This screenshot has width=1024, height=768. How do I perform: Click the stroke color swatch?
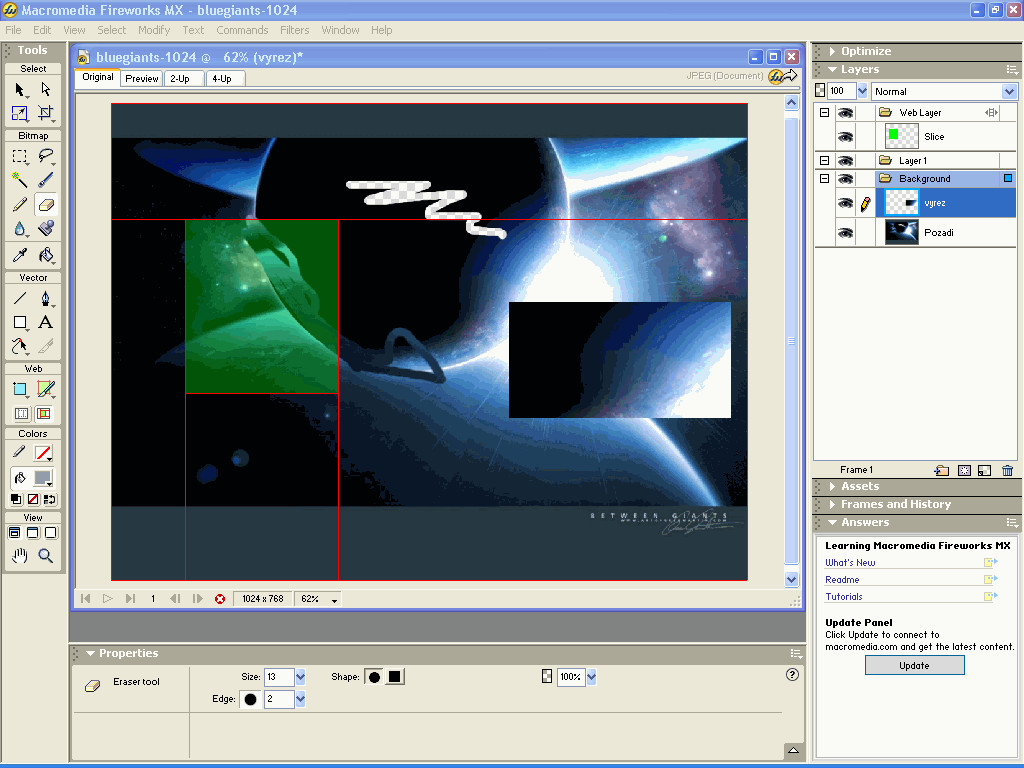tap(43, 453)
